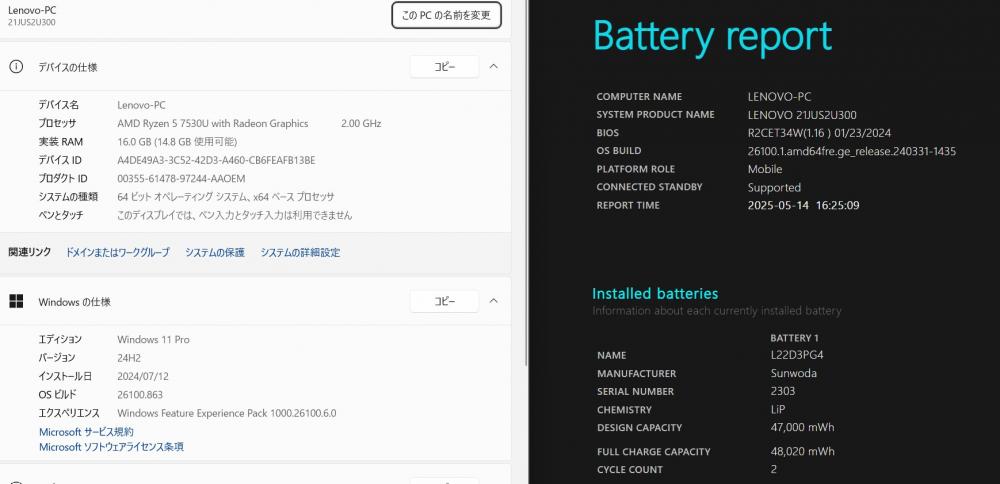Copy device specifications with コピー button
This screenshot has height=484, width=1000.
pyautogui.click(x=445, y=67)
